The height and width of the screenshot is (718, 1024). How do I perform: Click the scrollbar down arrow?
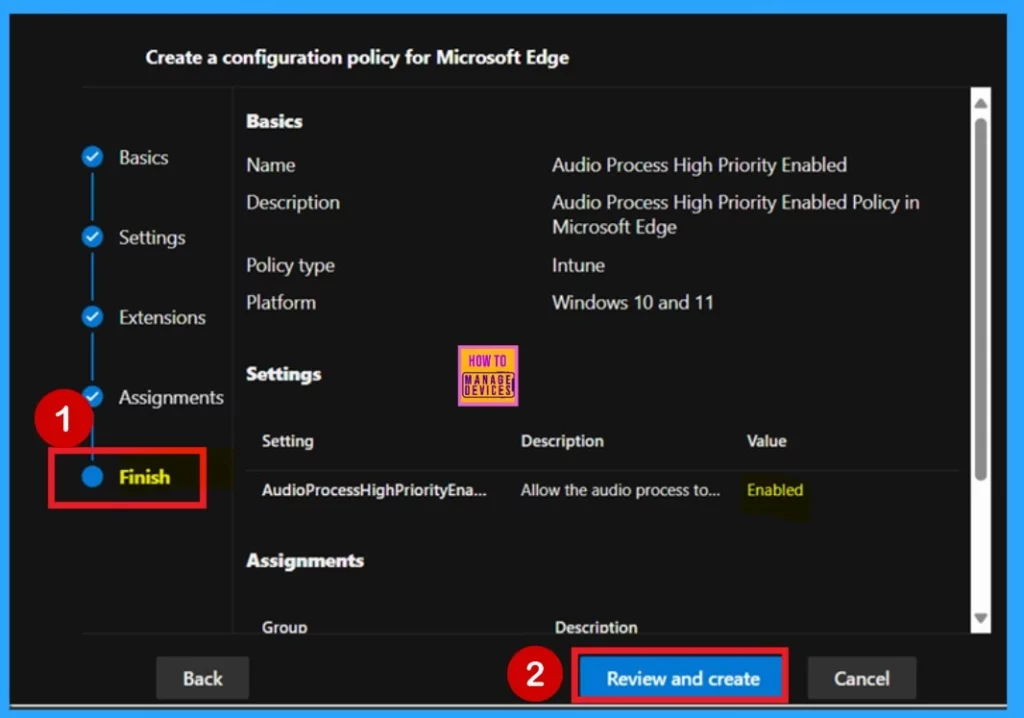(980, 617)
